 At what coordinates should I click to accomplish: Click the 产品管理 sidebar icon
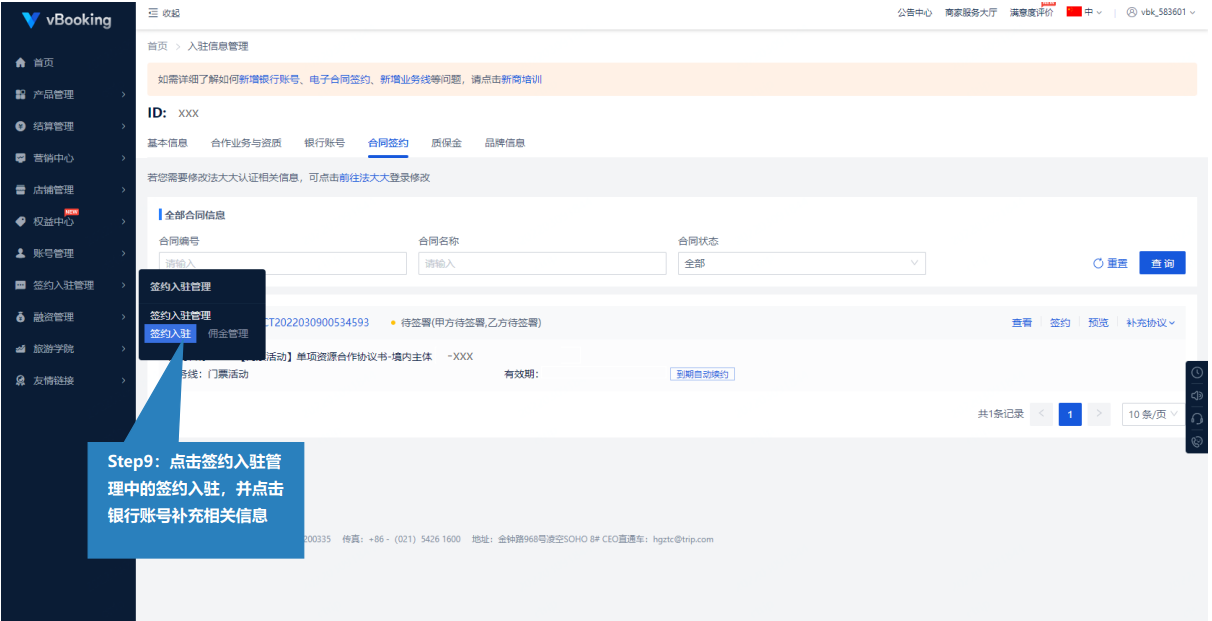click(21, 95)
